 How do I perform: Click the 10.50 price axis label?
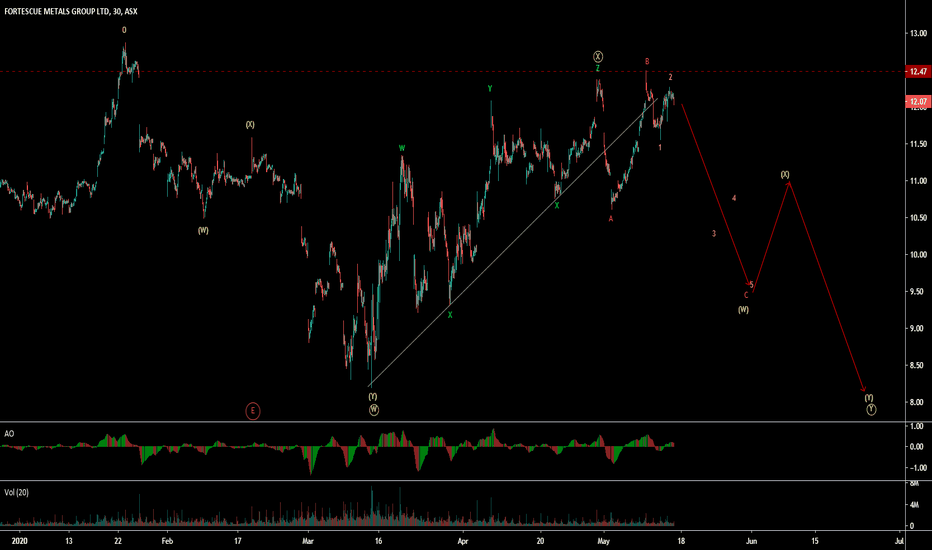(x=918, y=218)
